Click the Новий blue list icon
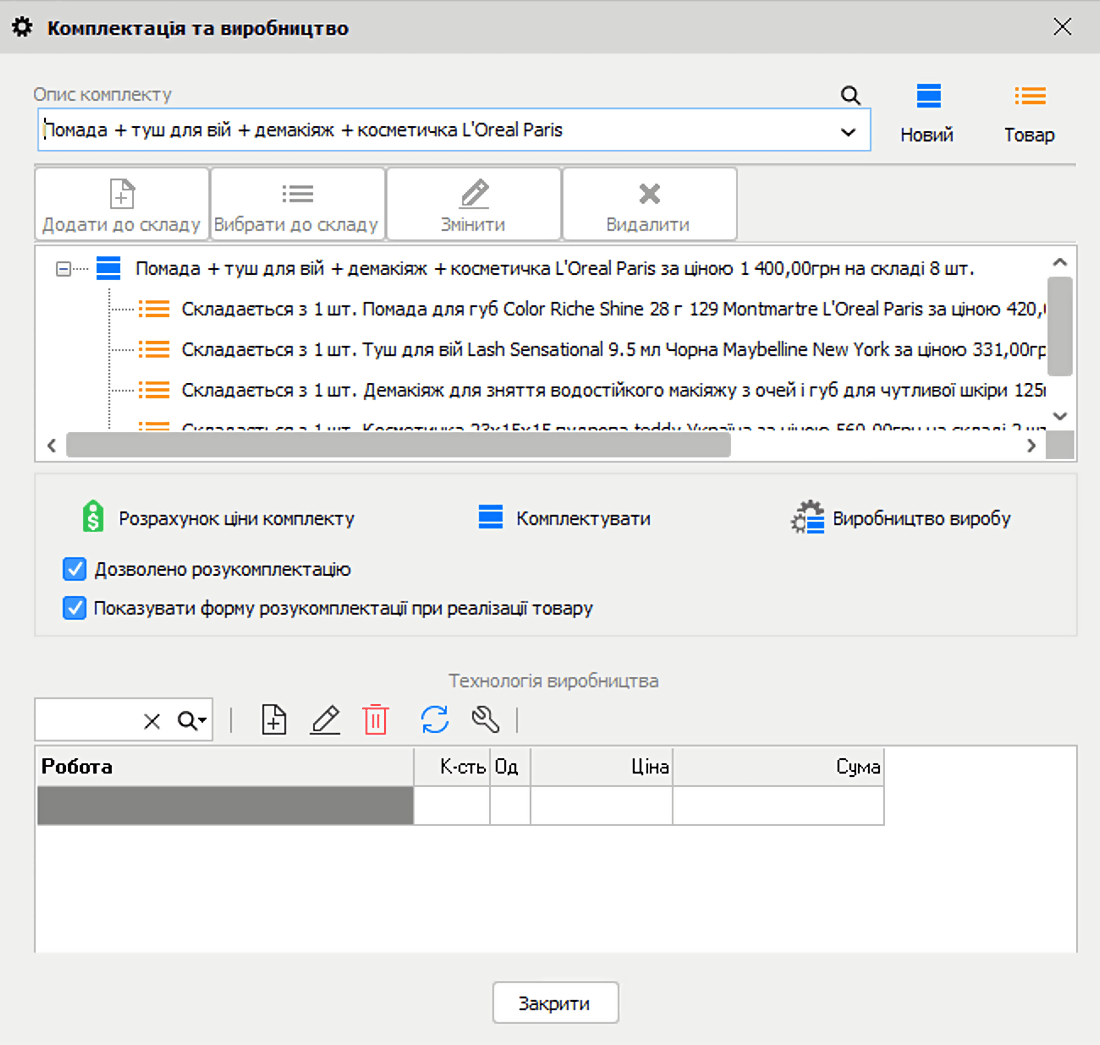The image size is (1100, 1045). pos(927,96)
